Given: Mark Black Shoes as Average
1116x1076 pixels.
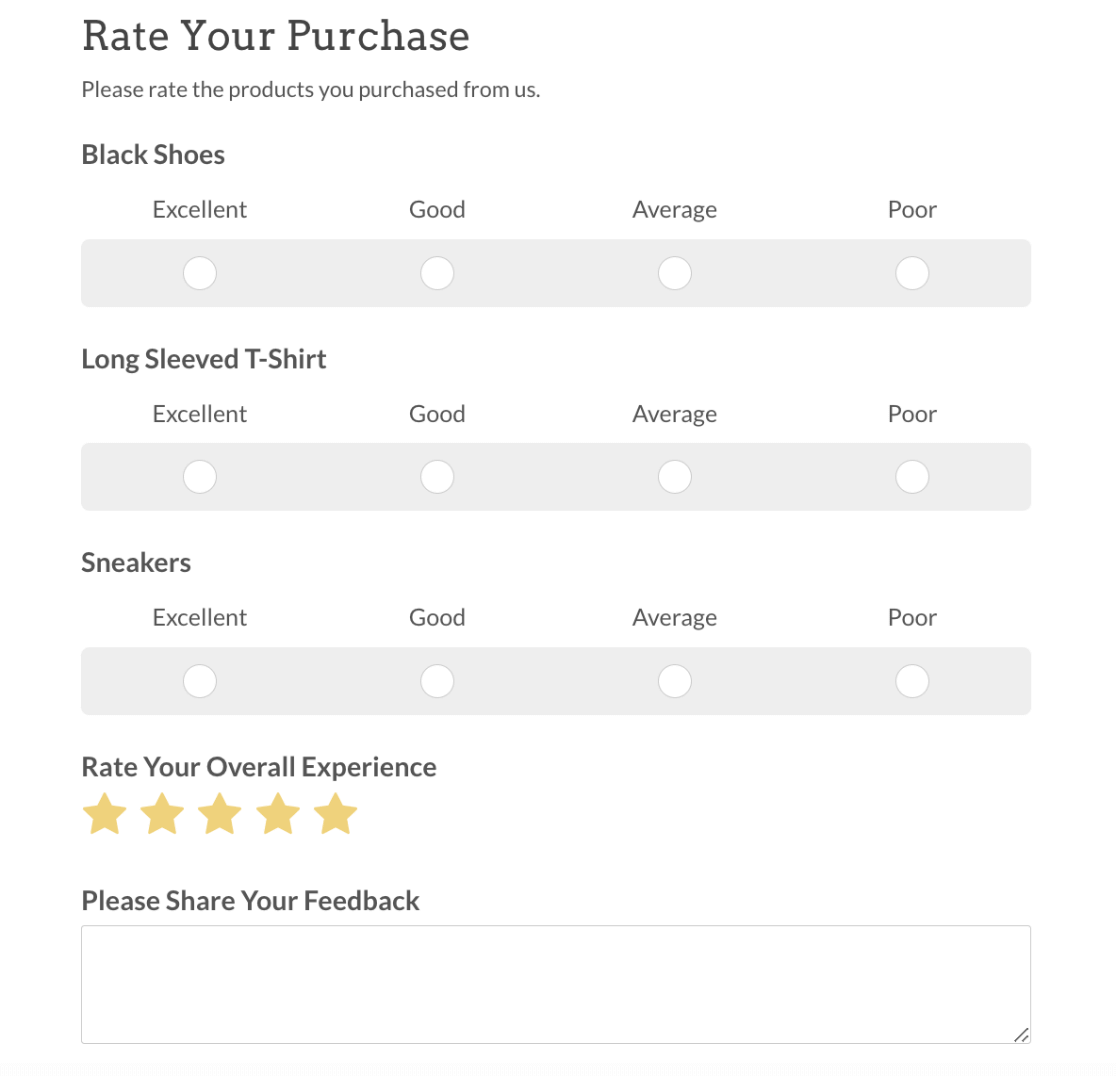Looking at the screenshot, I should point(675,273).
